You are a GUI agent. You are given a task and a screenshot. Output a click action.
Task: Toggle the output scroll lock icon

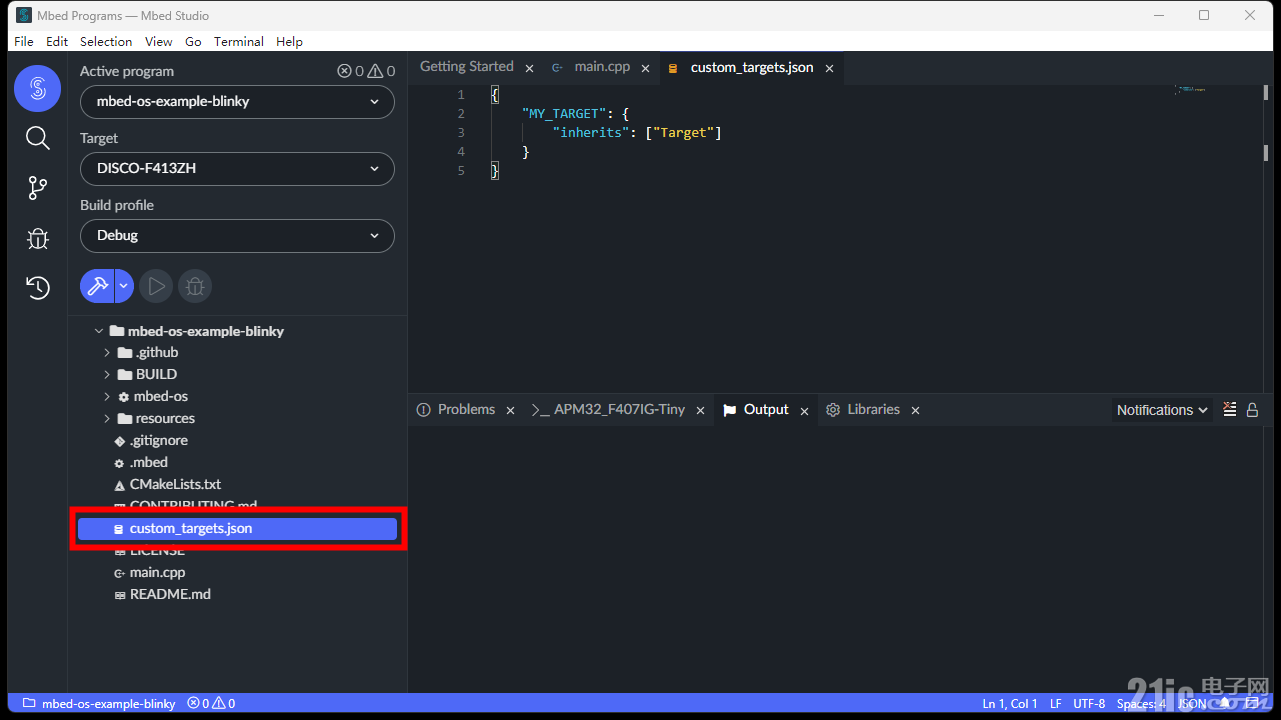point(1252,409)
